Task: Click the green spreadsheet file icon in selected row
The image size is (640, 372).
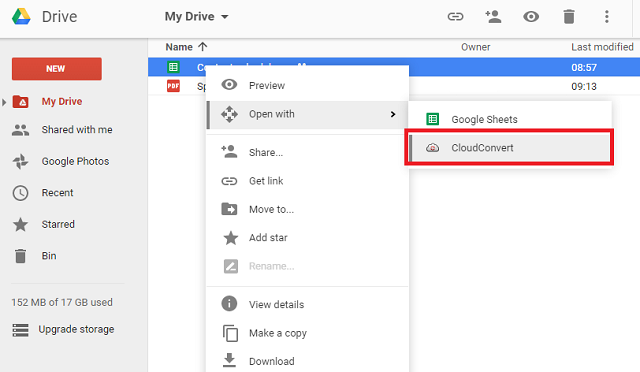Action: [x=173, y=67]
